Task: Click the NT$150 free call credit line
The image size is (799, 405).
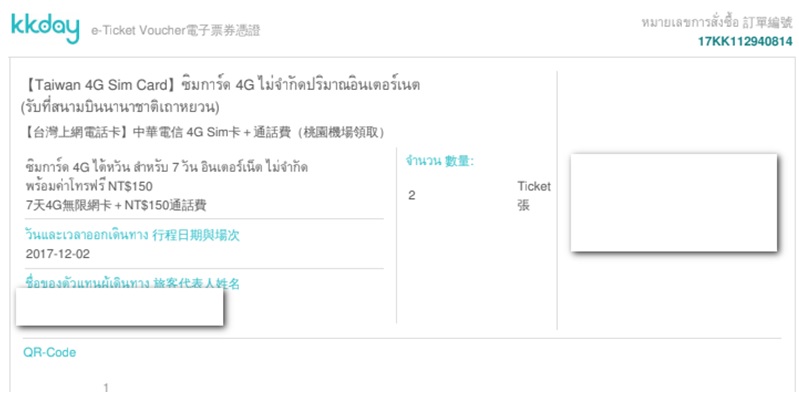Action: pos(89,186)
